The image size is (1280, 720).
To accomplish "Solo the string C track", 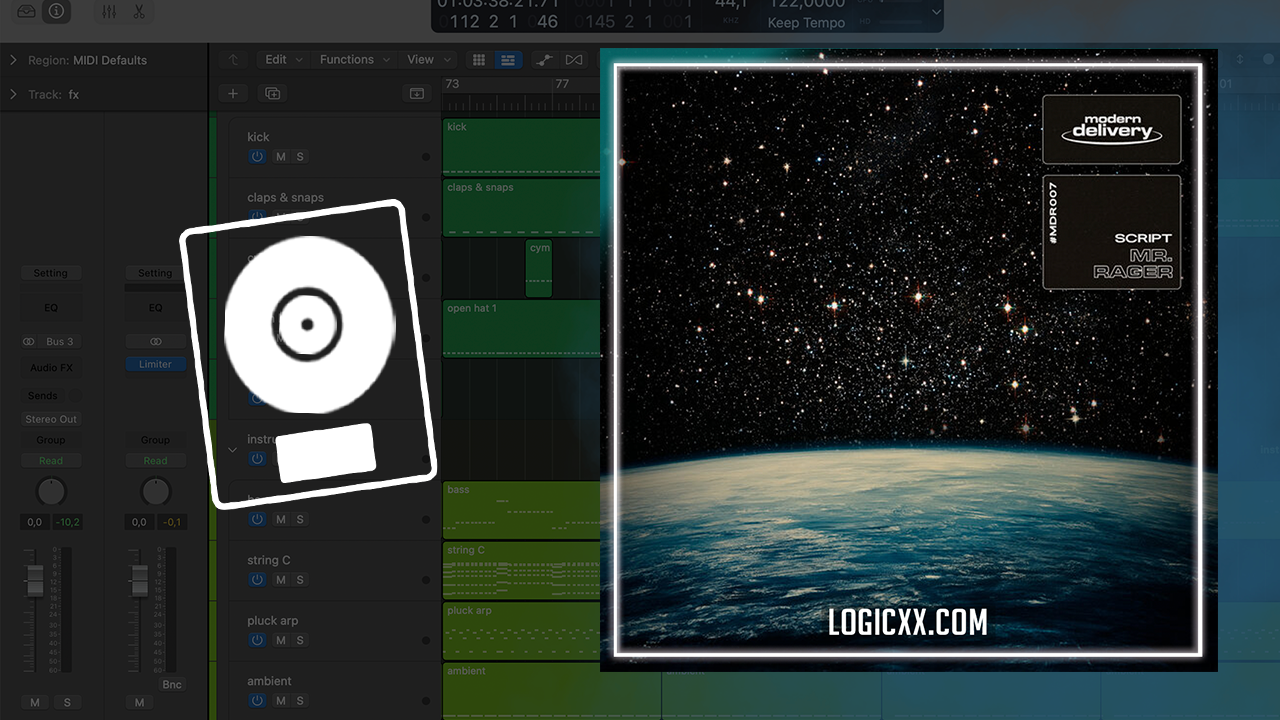I will [x=300, y=580].
